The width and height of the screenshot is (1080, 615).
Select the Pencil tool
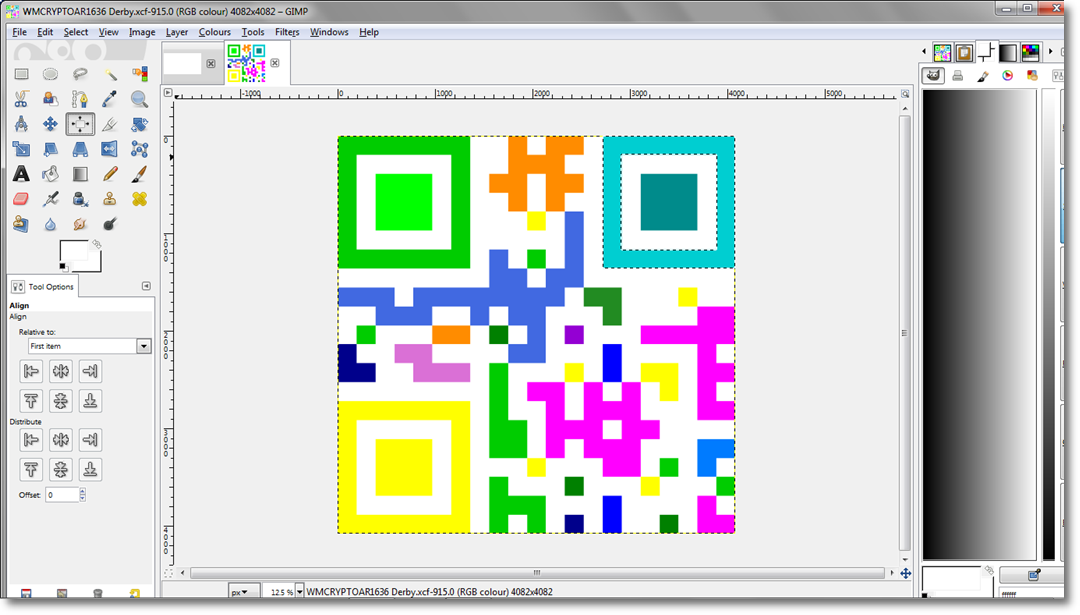click(110, 174)
